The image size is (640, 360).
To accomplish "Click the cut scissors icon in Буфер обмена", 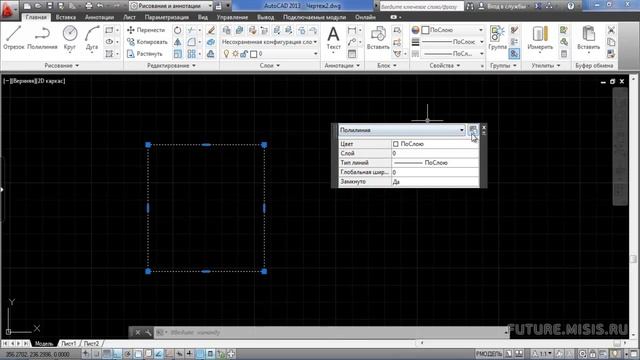I will pos(611,30).
